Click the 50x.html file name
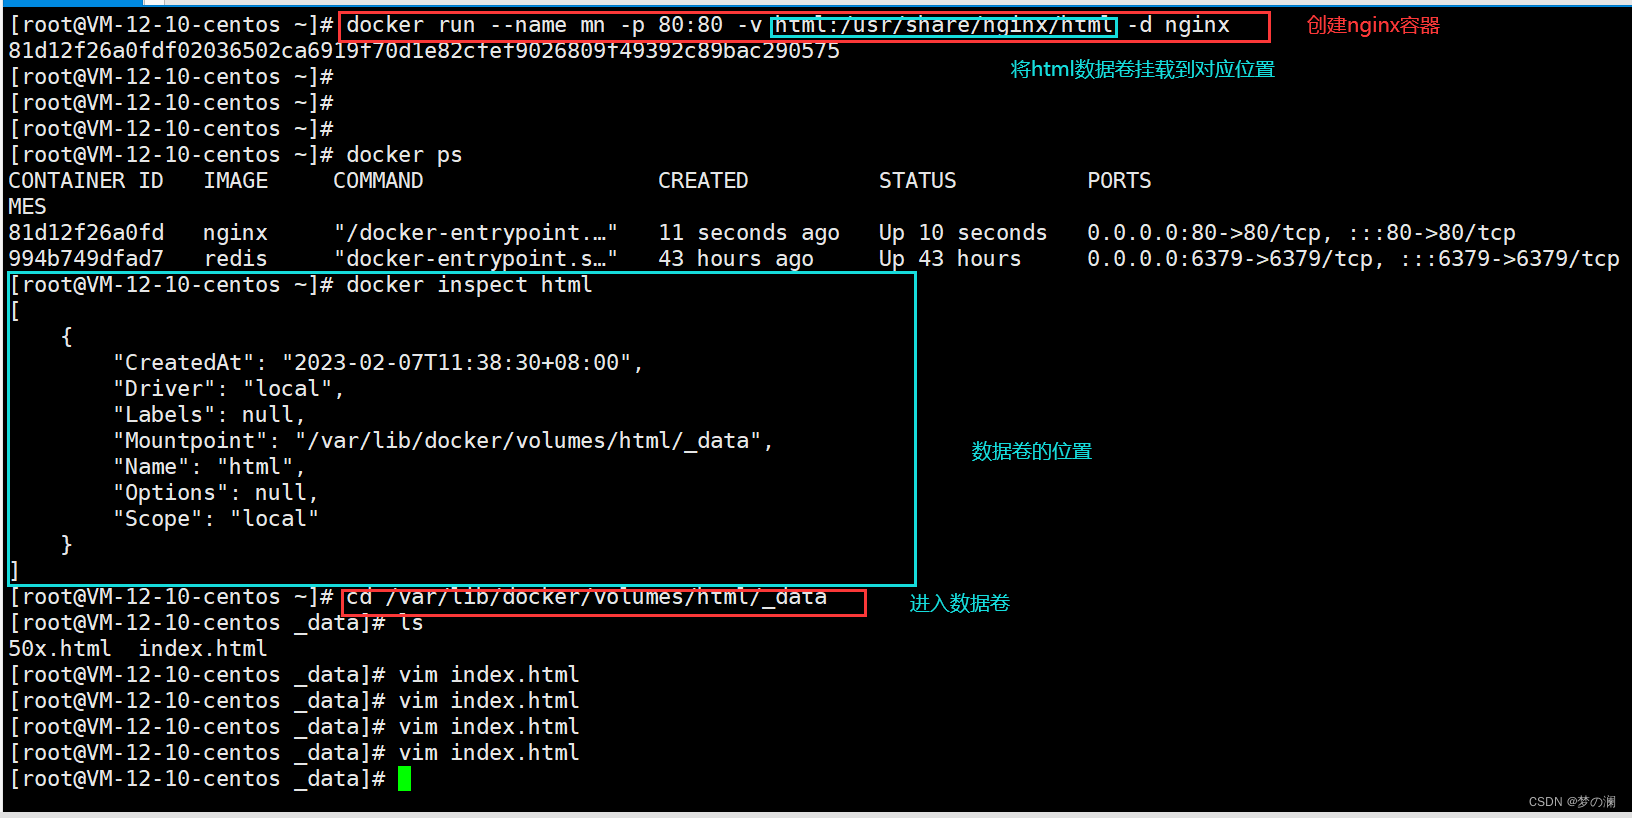The height and width of the screenshot is (818, 1632). tap(59, 649)
